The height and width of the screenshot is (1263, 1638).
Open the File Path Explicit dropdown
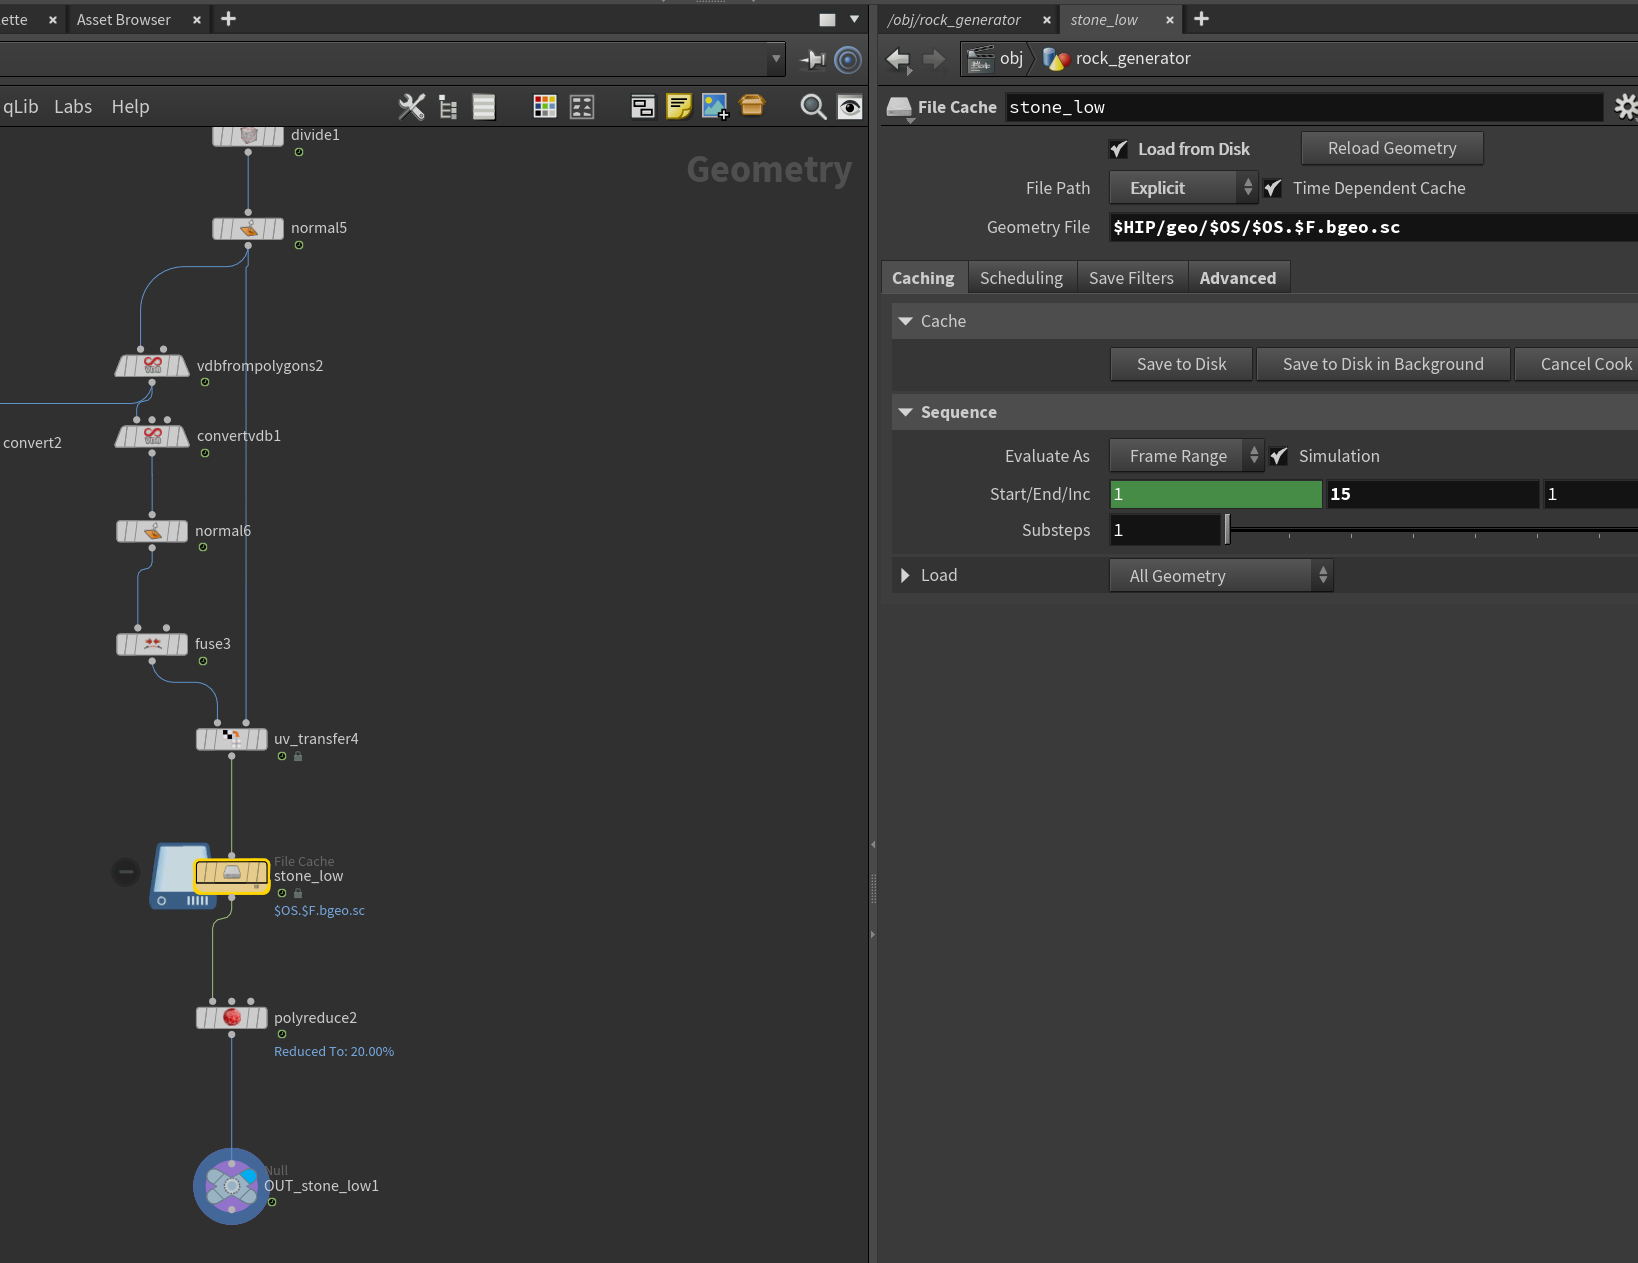[x=1183, y=188]
